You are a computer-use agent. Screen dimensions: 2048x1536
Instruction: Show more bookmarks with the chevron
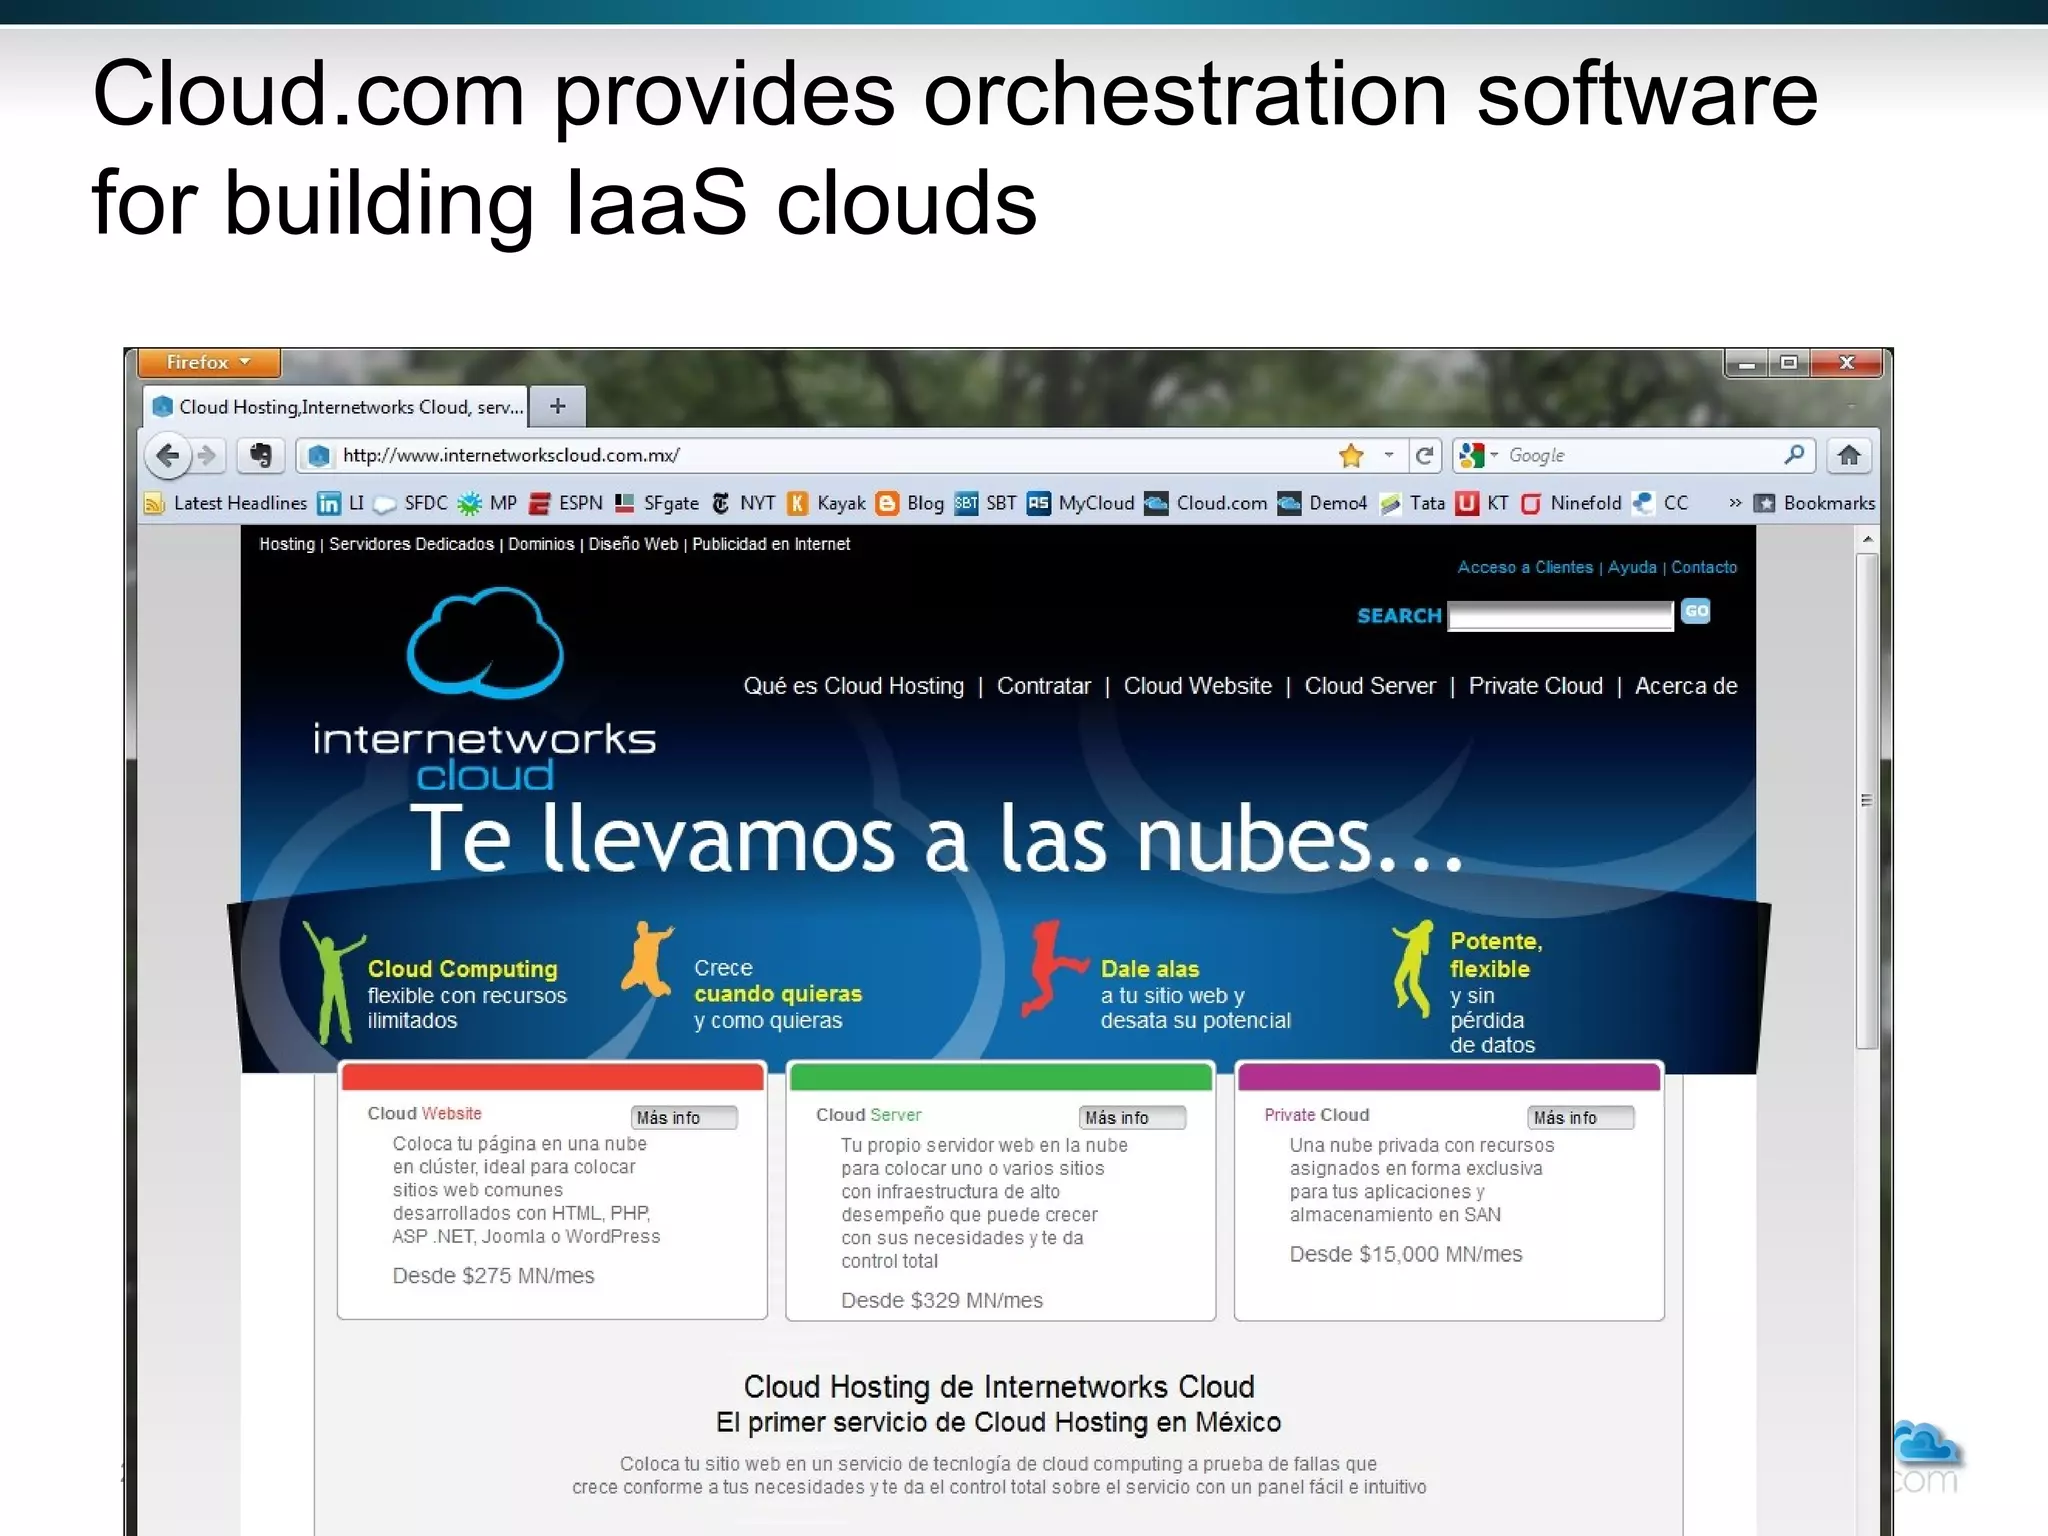click(1735, 503)
